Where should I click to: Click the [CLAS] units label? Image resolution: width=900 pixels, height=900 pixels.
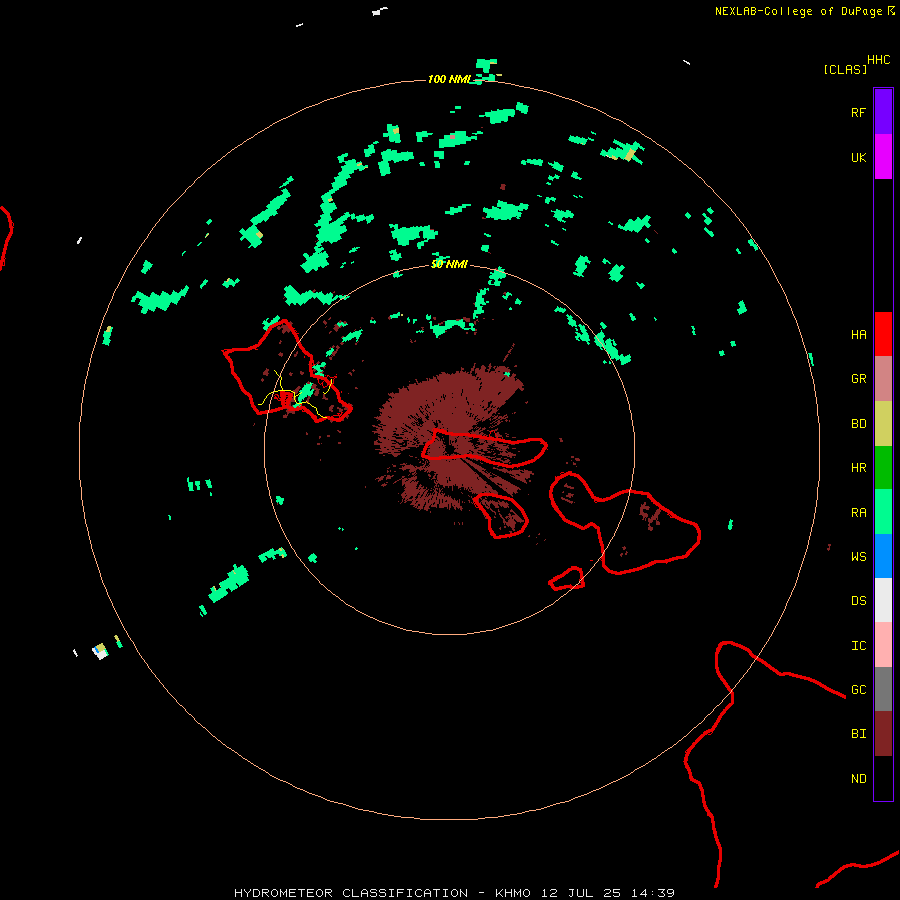point(845,69)
